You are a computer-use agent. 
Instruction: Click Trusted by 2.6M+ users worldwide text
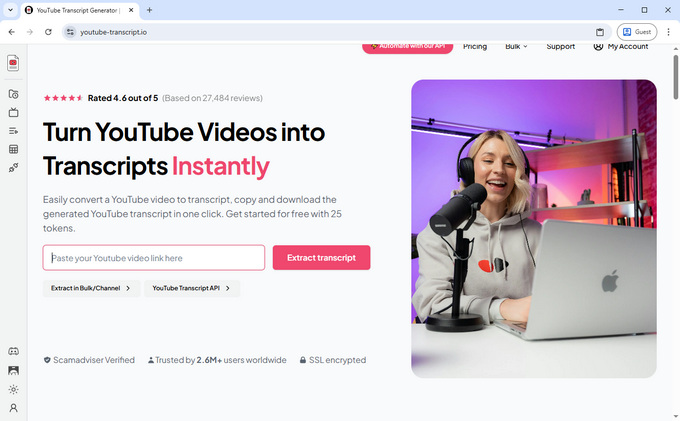(217, 360)
